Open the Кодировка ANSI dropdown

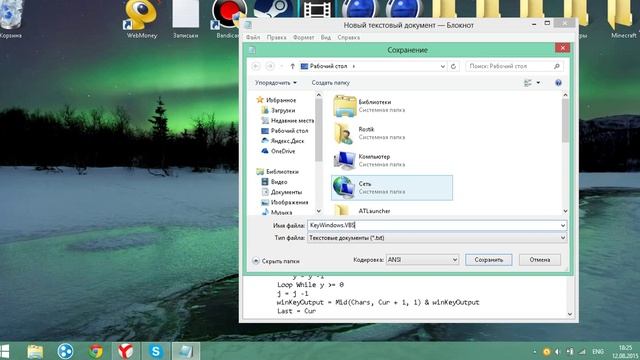pos(423,260)
